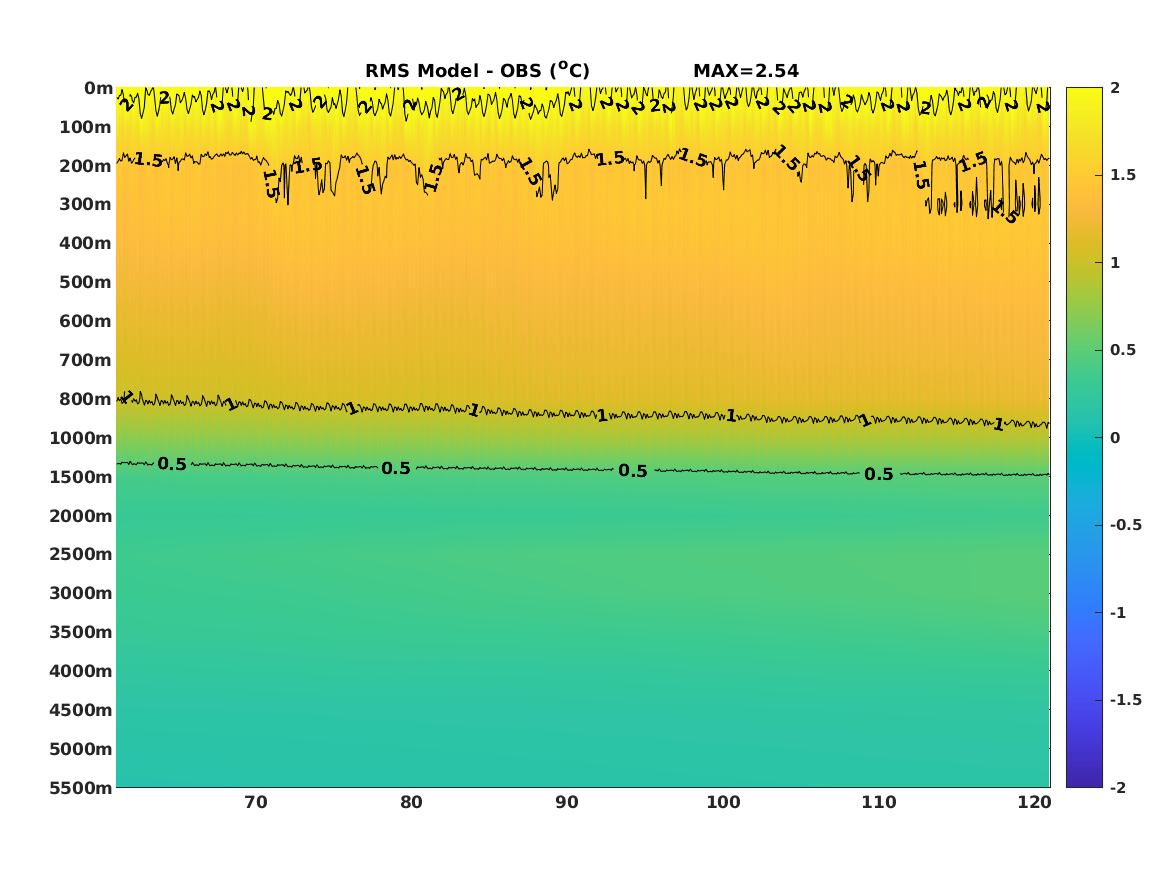
Task: Select the colorbar tick label '0.5'
Action: click(1123, 350)
